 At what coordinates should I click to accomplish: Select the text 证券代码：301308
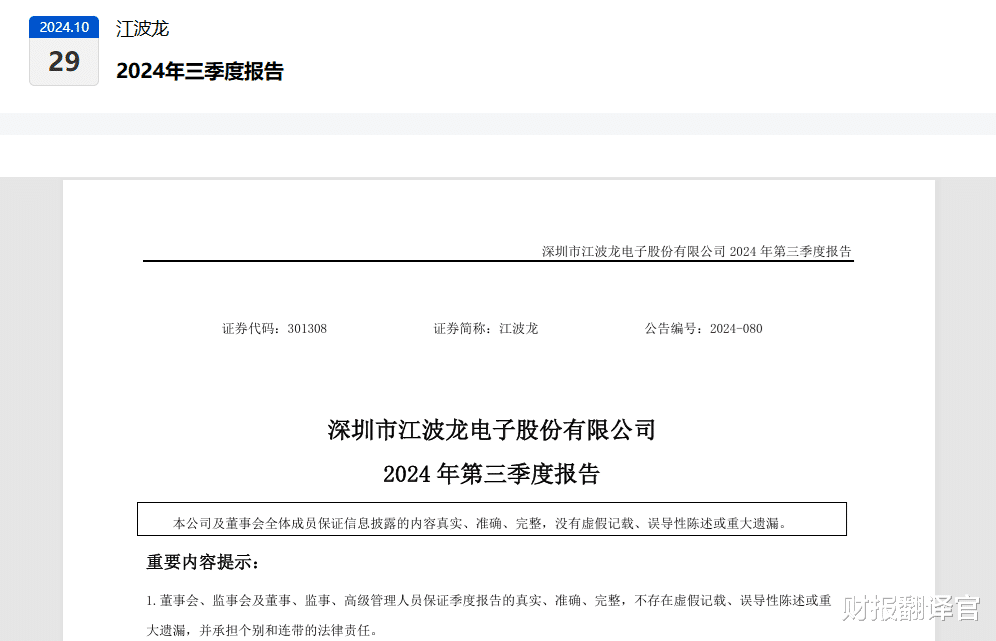tap(274, 328)
